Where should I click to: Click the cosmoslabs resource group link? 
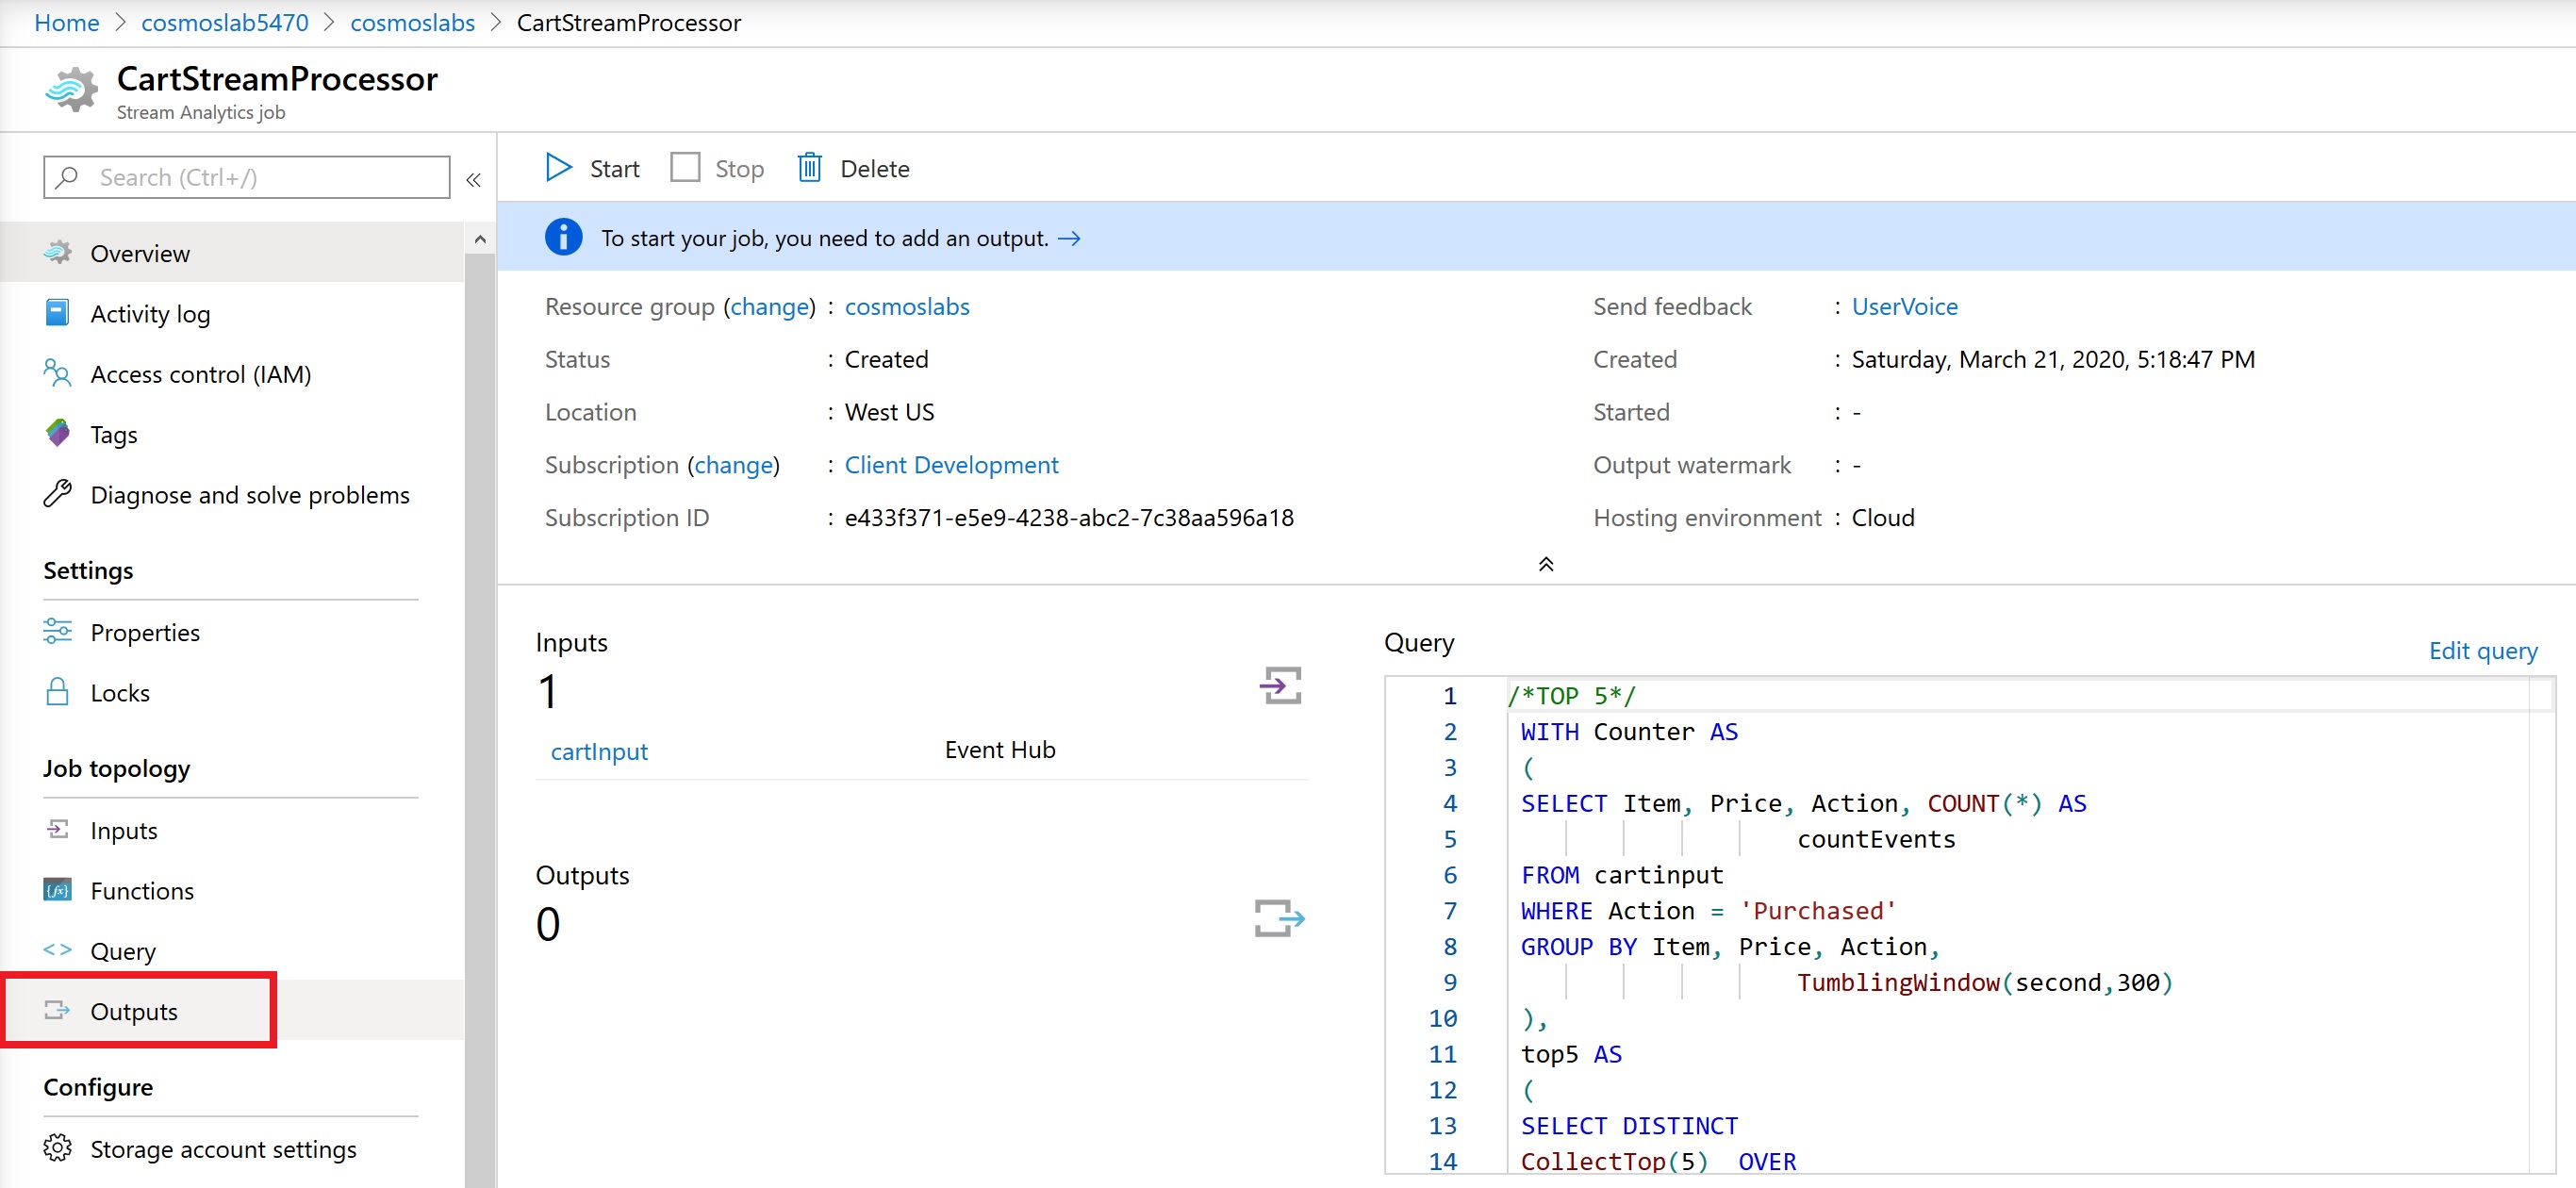pos(907,306)
